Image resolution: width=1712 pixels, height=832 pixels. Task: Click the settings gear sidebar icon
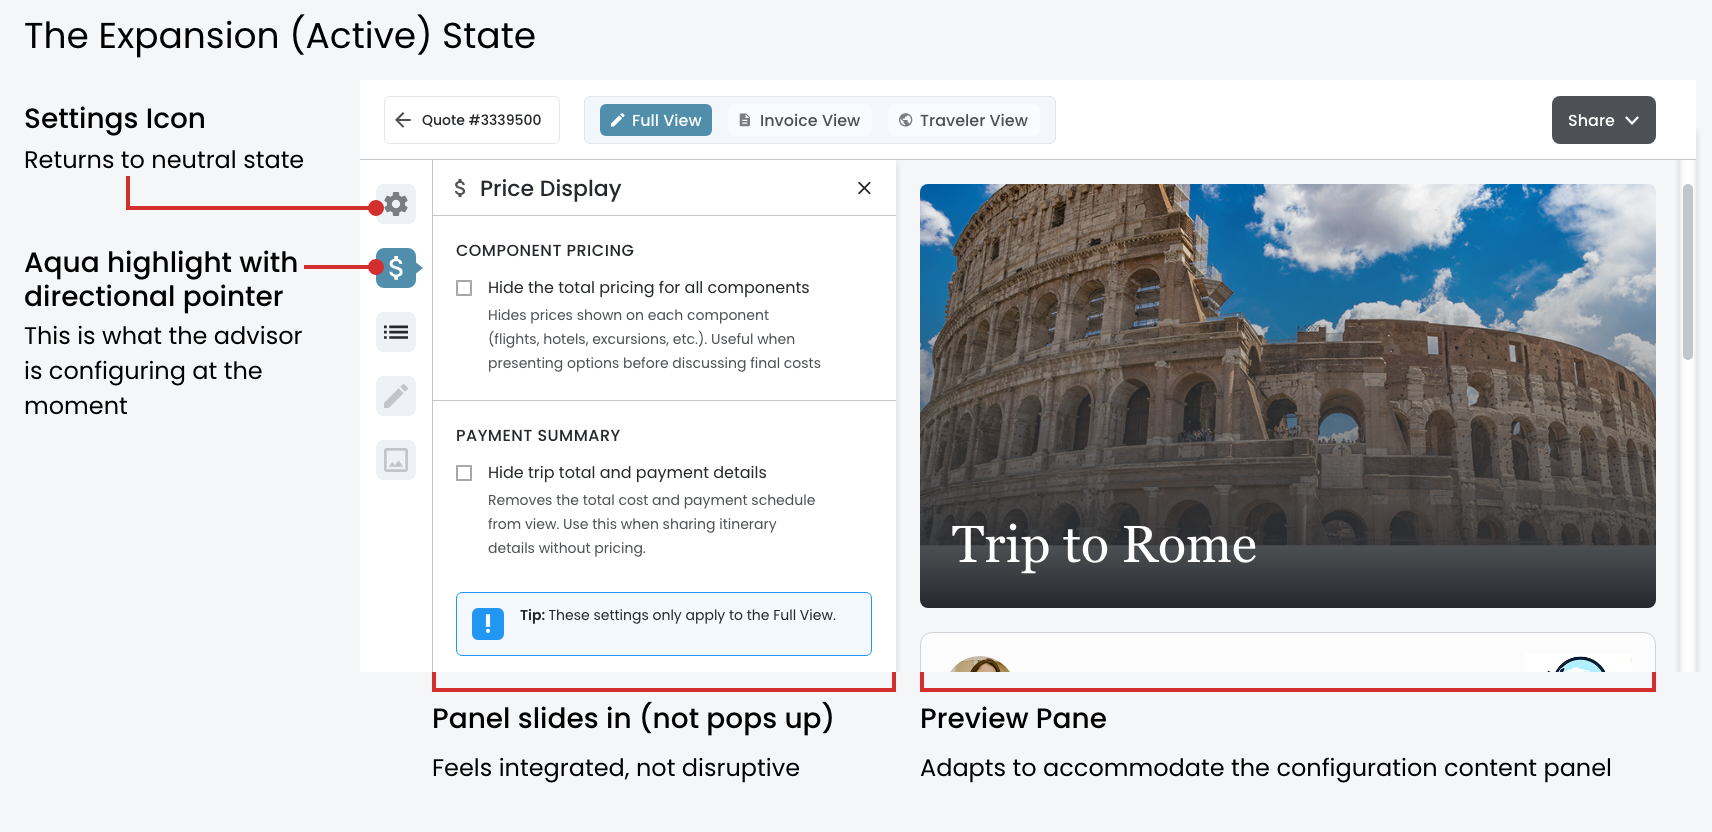(x=397, y=204)
